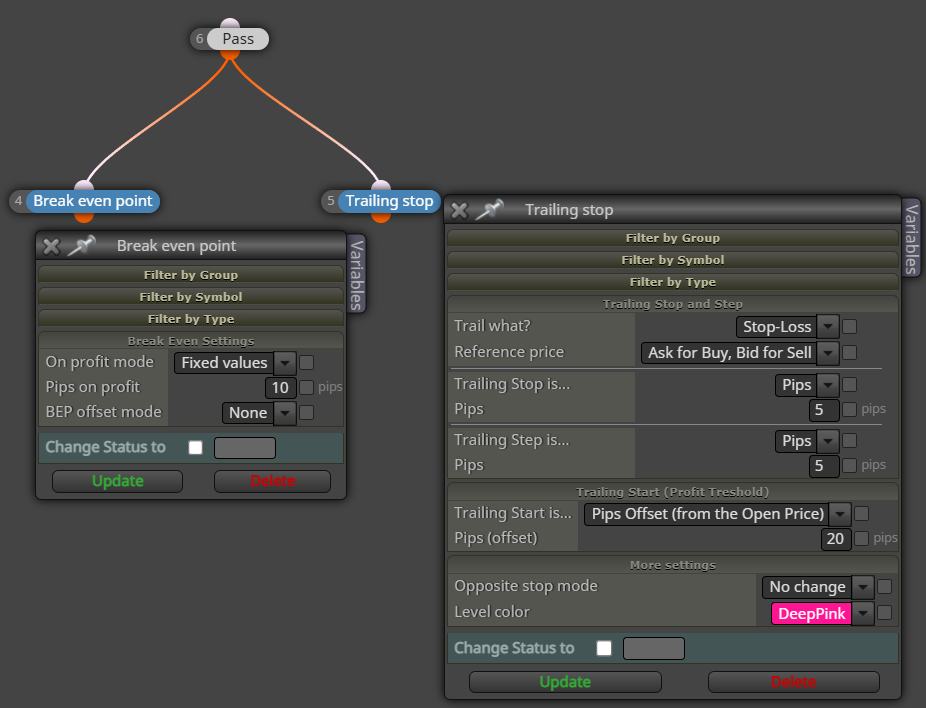Expand Filter by Symbol in Break even point
This screenshot has width=926, height=708.
pos(191,296)
